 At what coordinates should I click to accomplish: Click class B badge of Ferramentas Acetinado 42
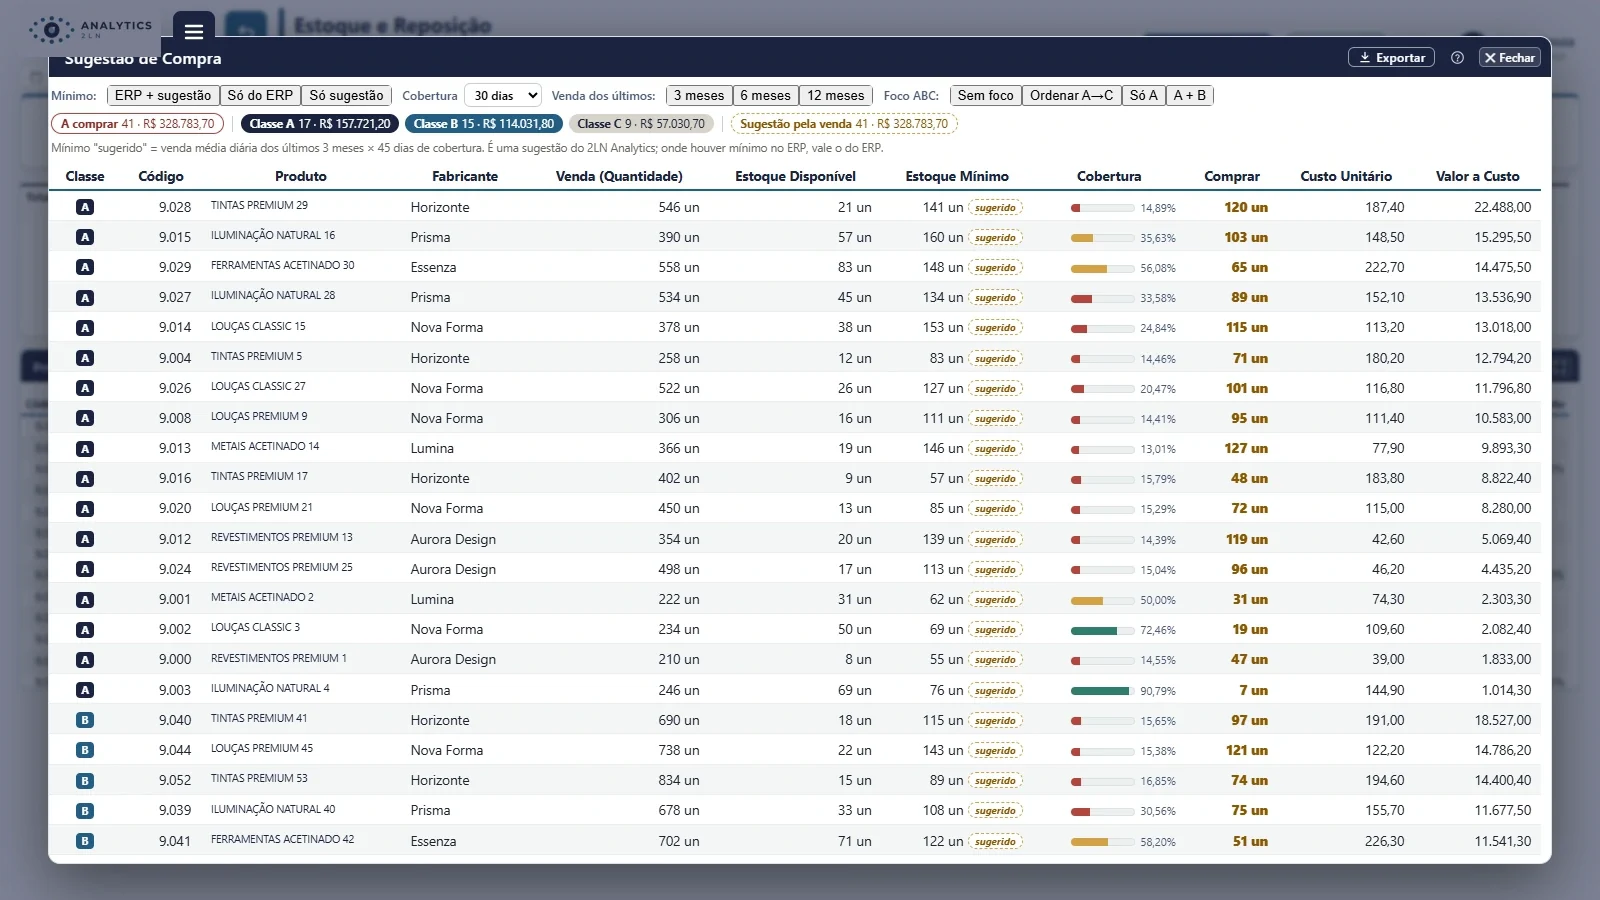(85, 841)
